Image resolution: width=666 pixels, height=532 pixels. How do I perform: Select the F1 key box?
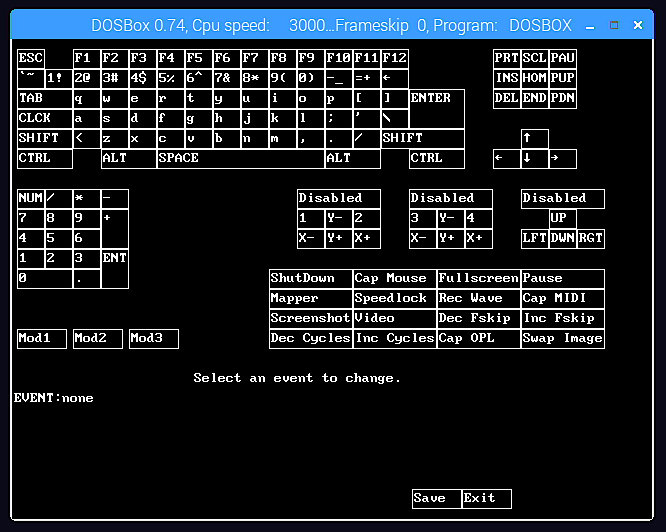[87, 59]
